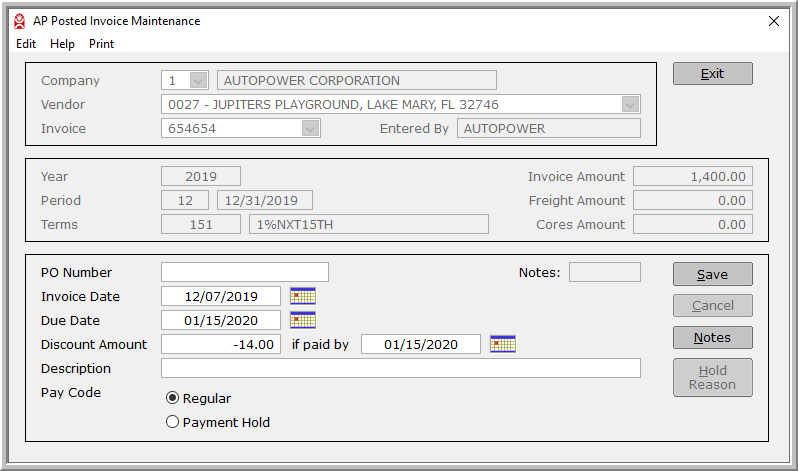Open the Notes button

click(x=712, y=338)
